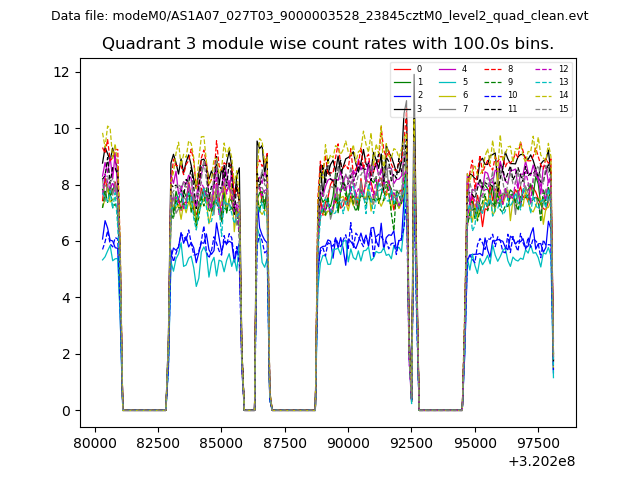The image size is (640, 480).
Task: Click the data file path text at top
Action: coord(319,16)
